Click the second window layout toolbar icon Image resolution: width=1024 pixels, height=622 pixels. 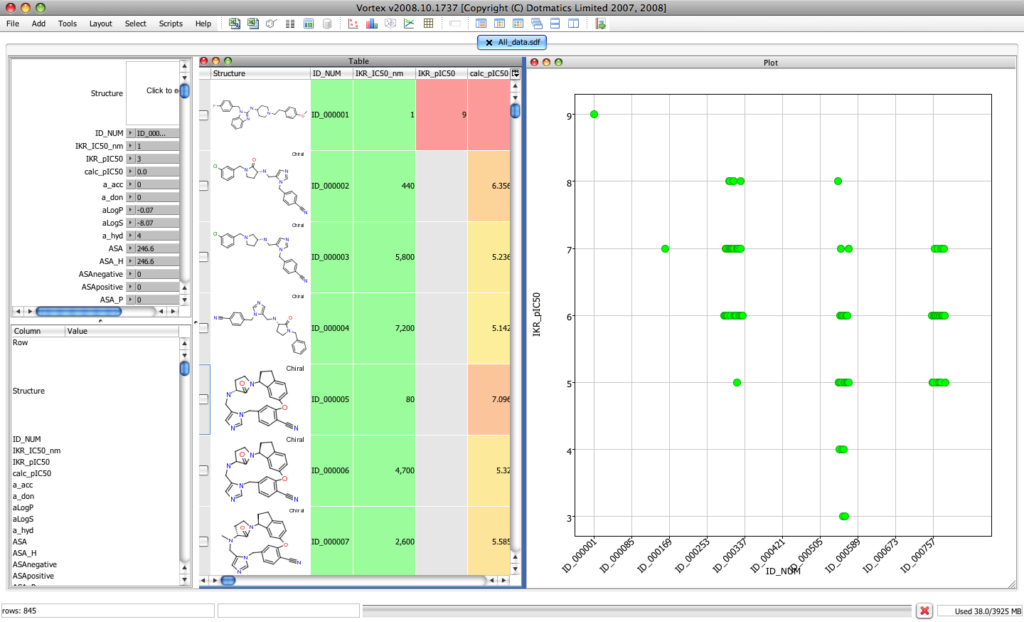pyautogui.click(x=500, y=24)
